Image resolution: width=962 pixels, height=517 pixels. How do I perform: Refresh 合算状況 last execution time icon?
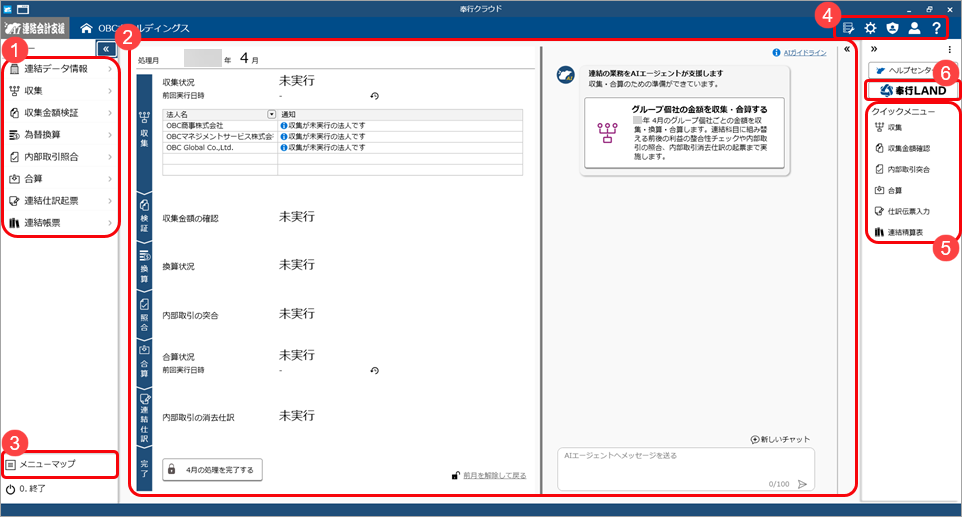click(374, 371)
